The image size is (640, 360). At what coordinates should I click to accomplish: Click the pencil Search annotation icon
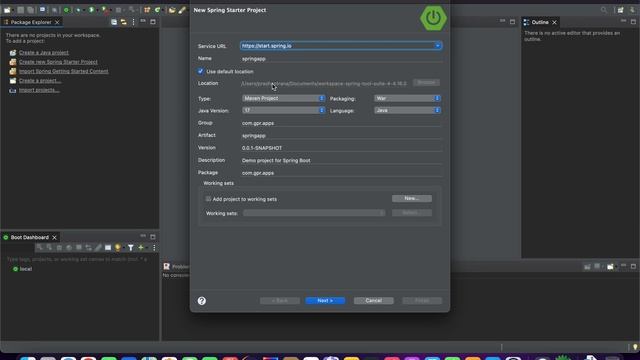point(182,10)
